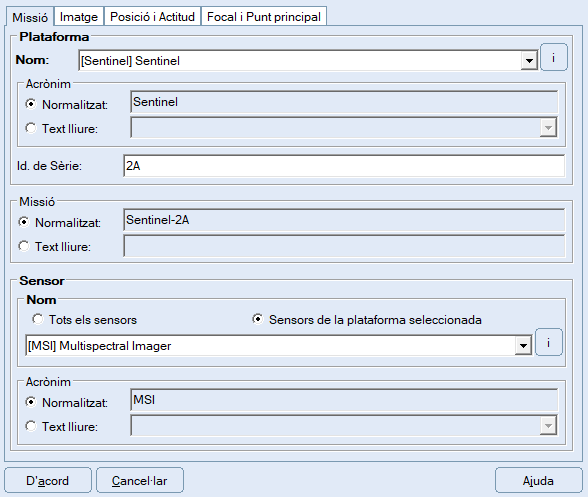This screenshot has height=497, width=588.
Task: Expand the sensor name dropdown arrow
Action: click(523, 345)
